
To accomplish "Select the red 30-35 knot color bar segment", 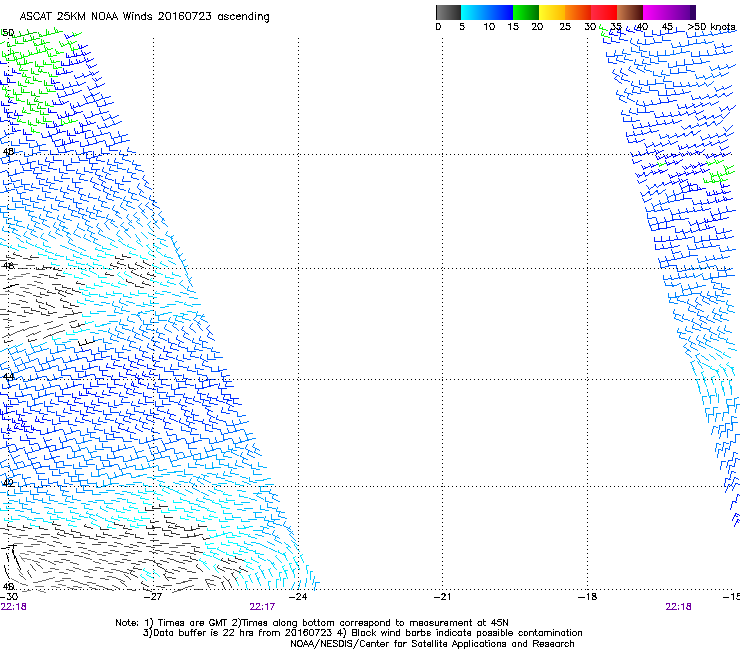I will point(604,12).
